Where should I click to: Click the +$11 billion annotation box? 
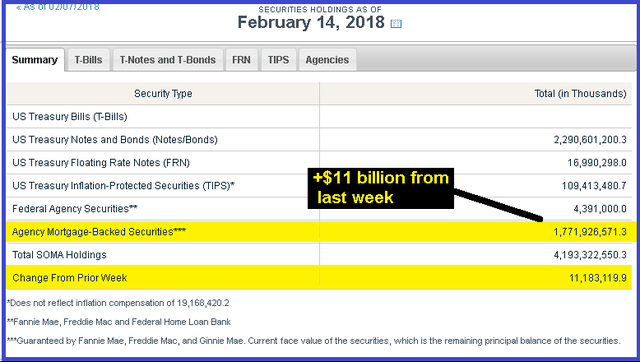click(x=380, y=188)
